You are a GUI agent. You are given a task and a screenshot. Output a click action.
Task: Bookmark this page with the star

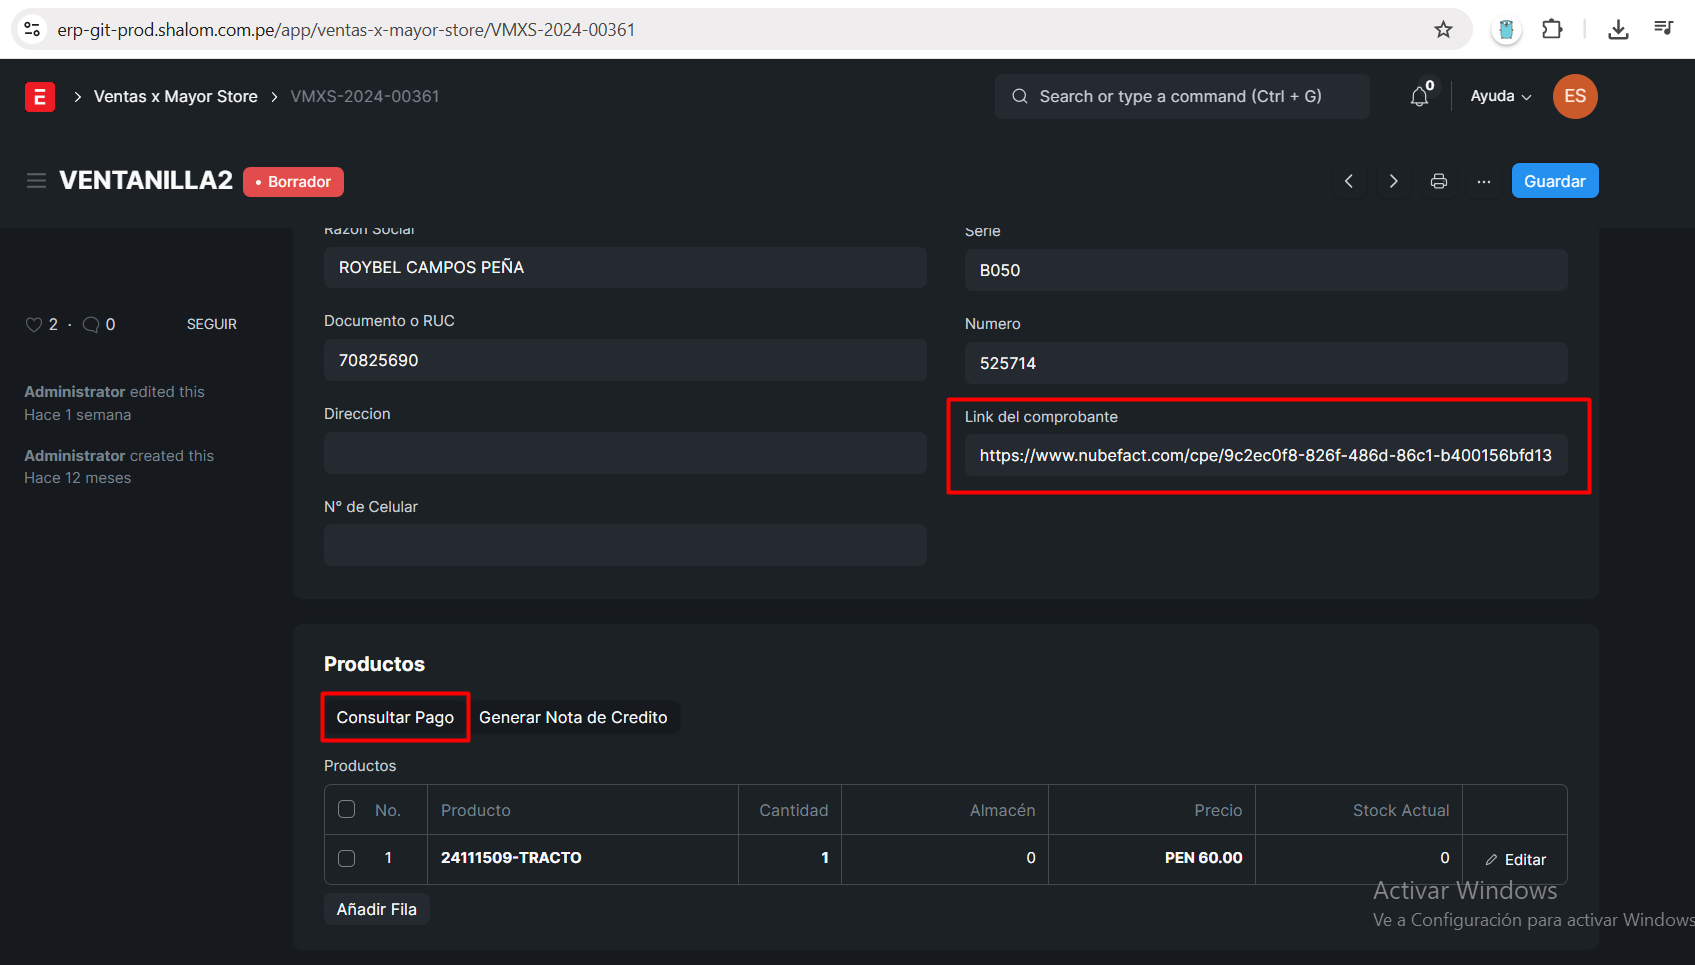(1443, 30)
